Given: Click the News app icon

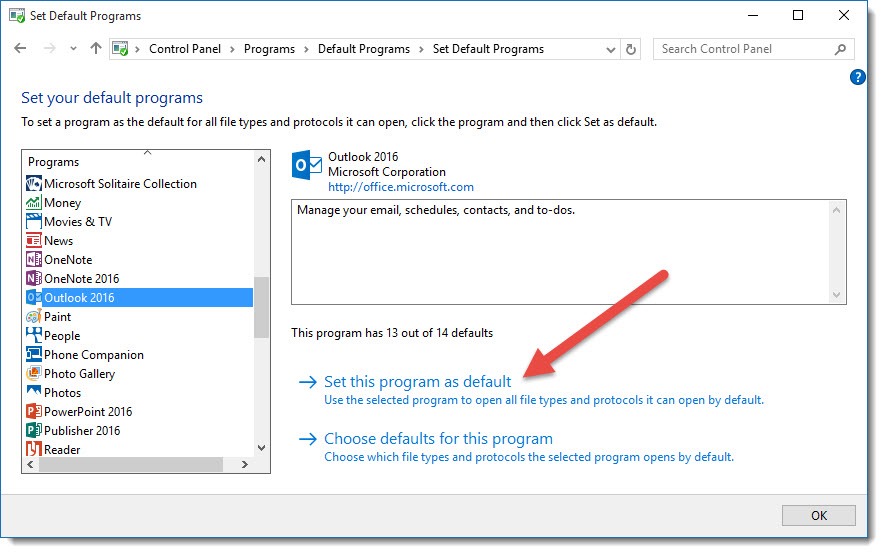Looking at the screenshot, I should (x=34, y=240).
